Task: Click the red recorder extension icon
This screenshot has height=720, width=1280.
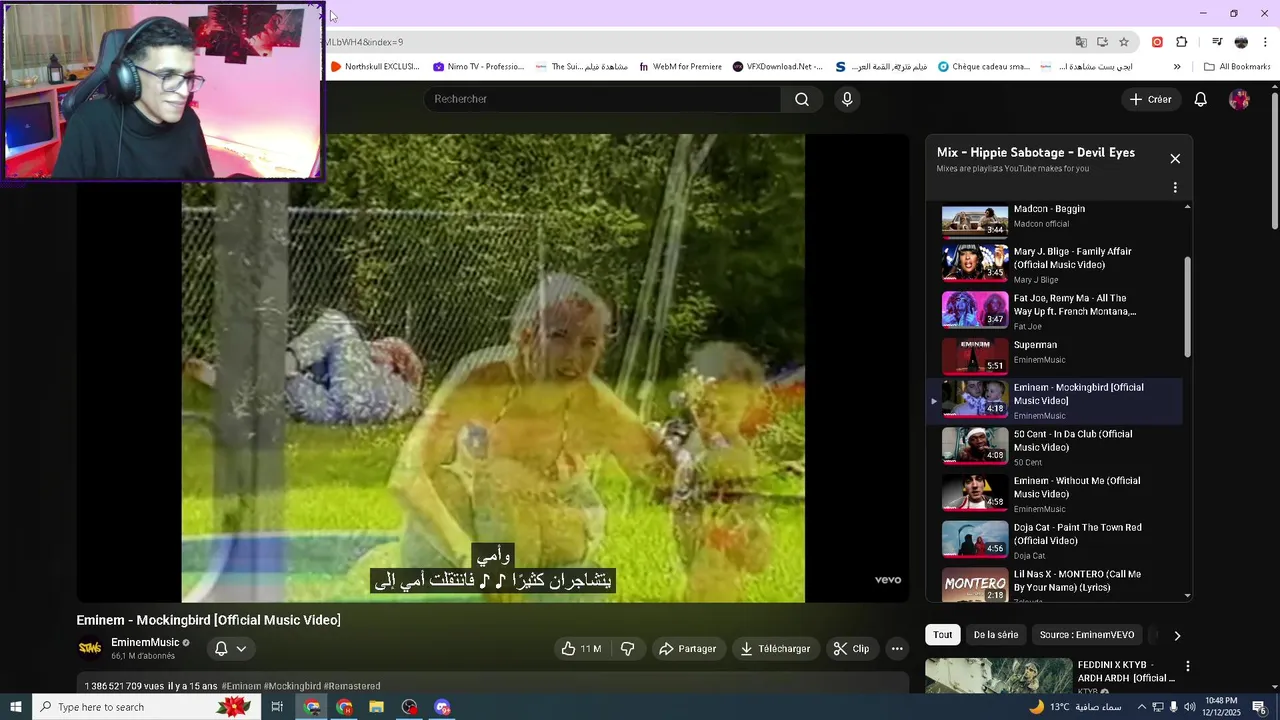Action: 1157,42
